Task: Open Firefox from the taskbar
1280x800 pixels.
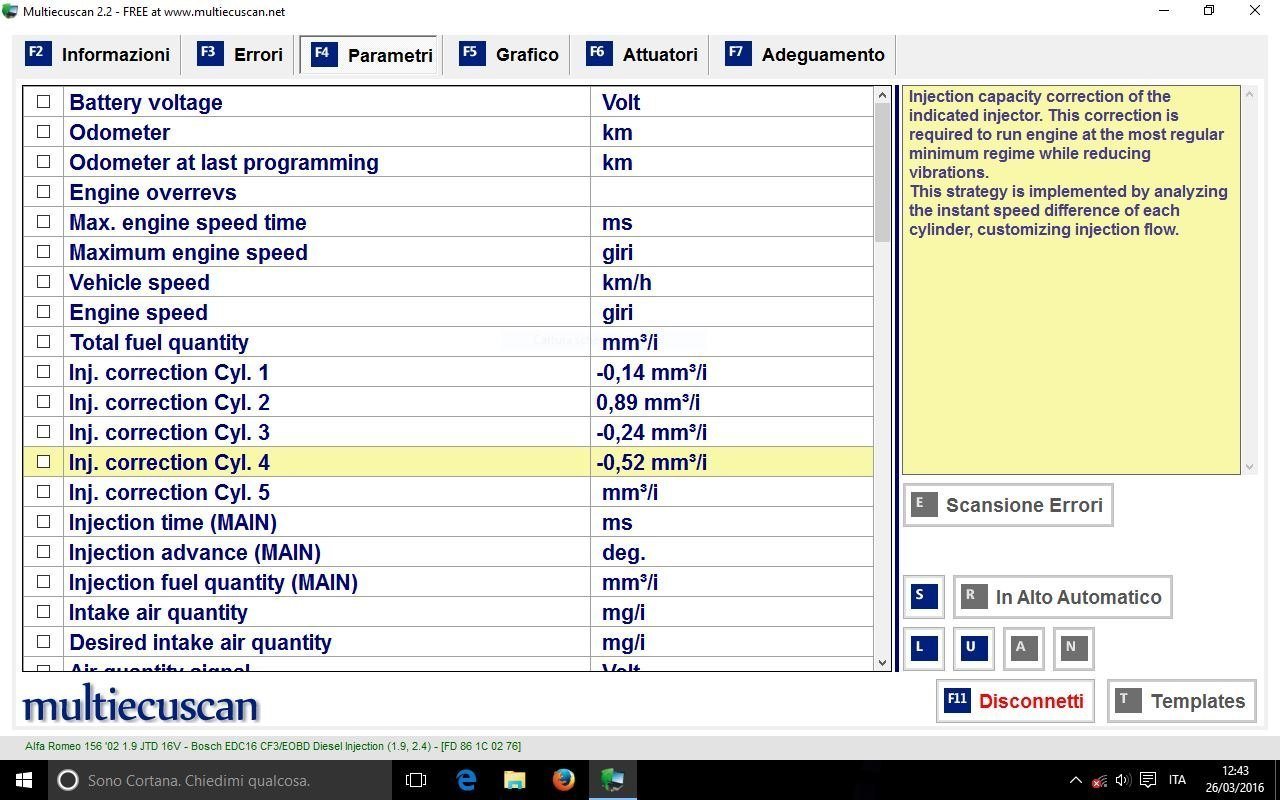Action: (x=564, y=780)
